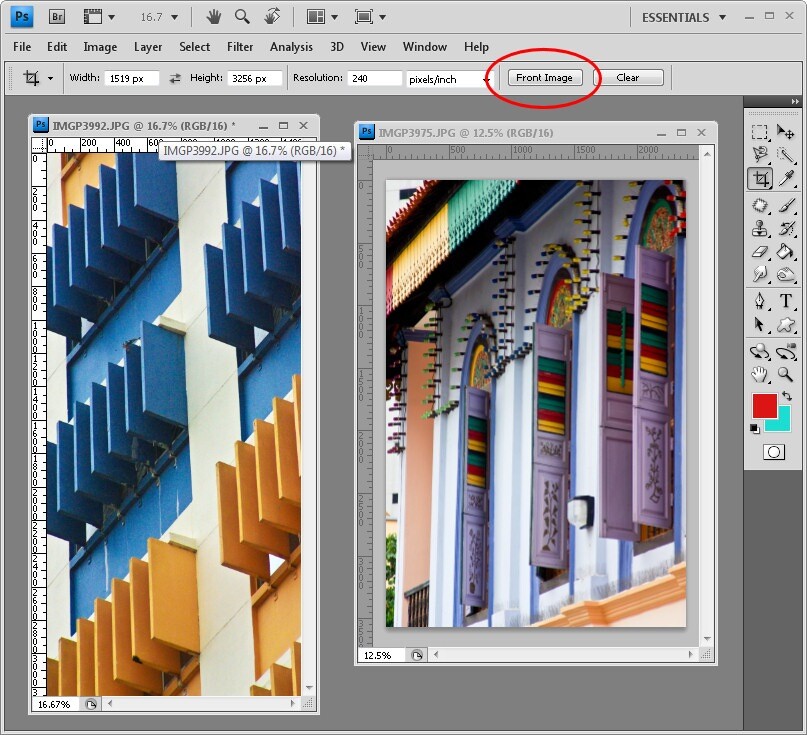Viewport: 807px width, 735px height.
Task: Click the Clear button
Action: click(x=630, y=77)
